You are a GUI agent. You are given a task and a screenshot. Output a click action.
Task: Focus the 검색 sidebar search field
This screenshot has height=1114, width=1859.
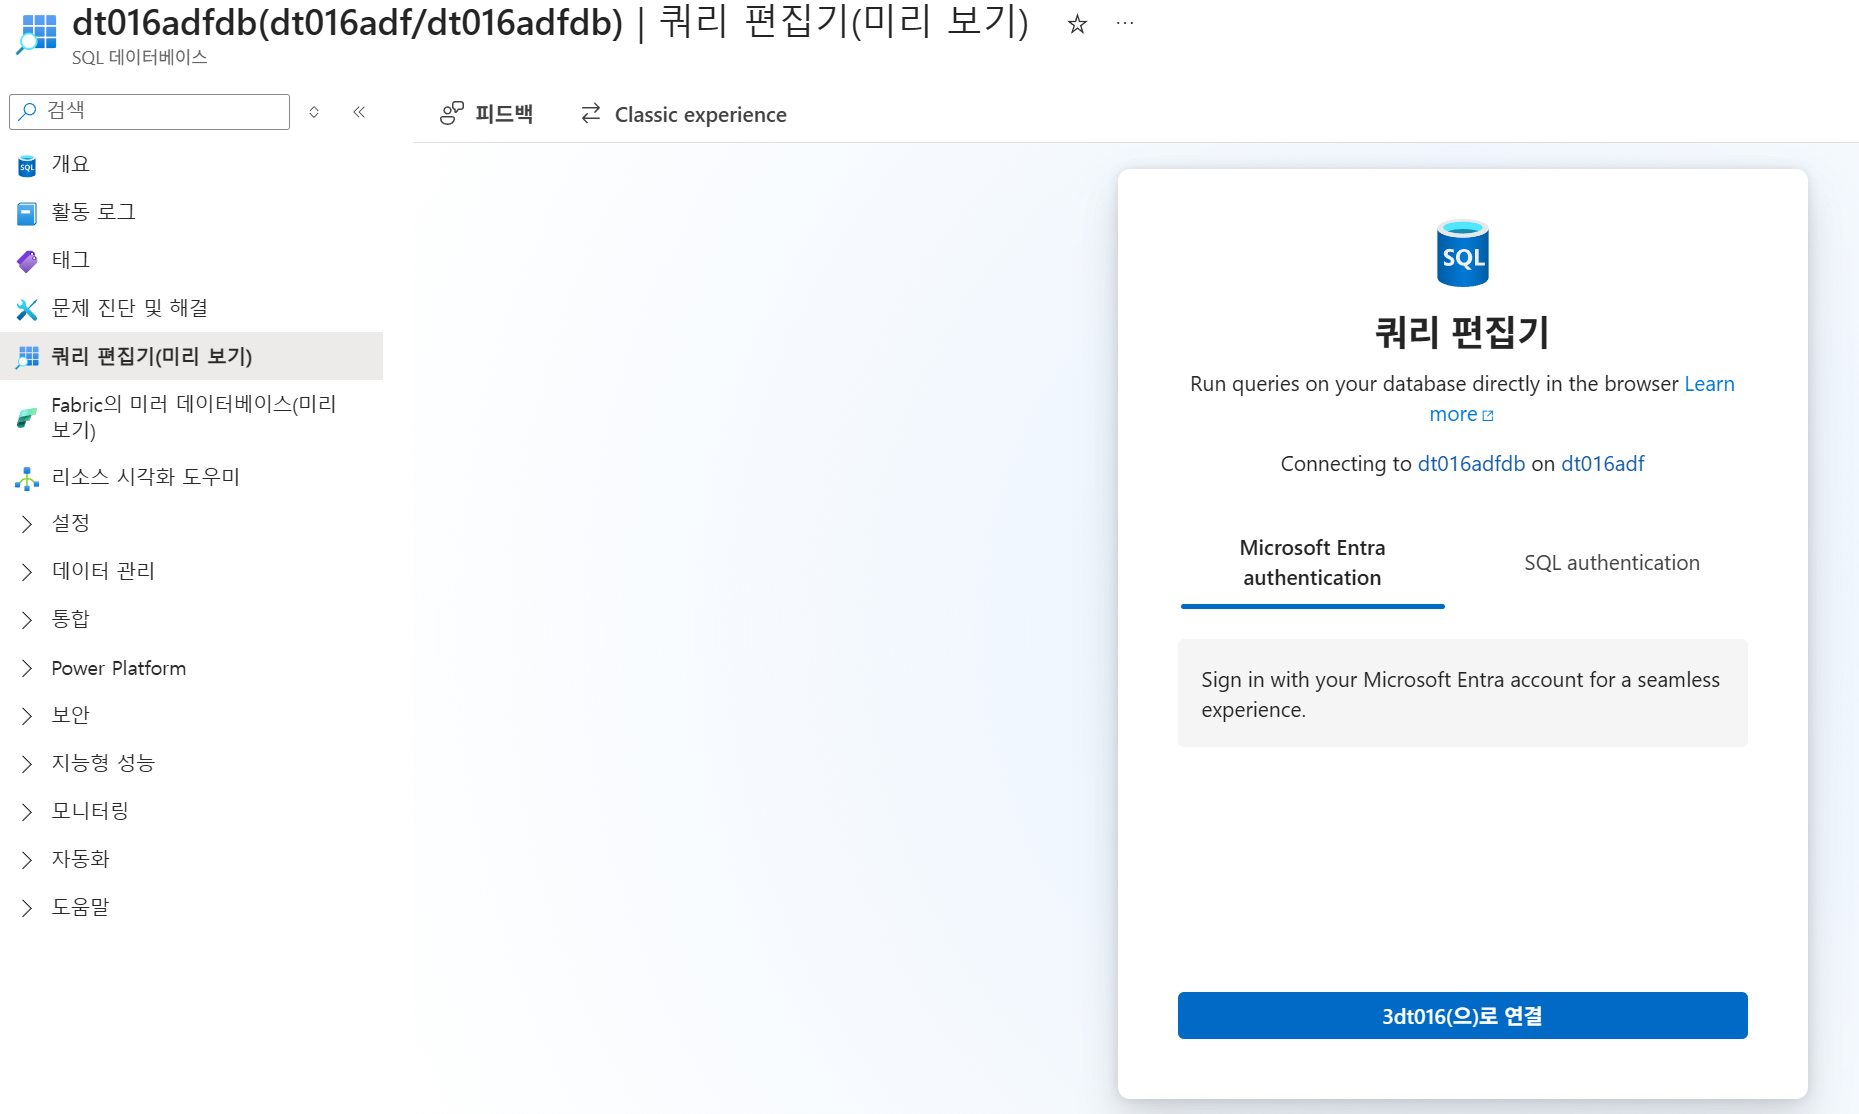point(149,111)
